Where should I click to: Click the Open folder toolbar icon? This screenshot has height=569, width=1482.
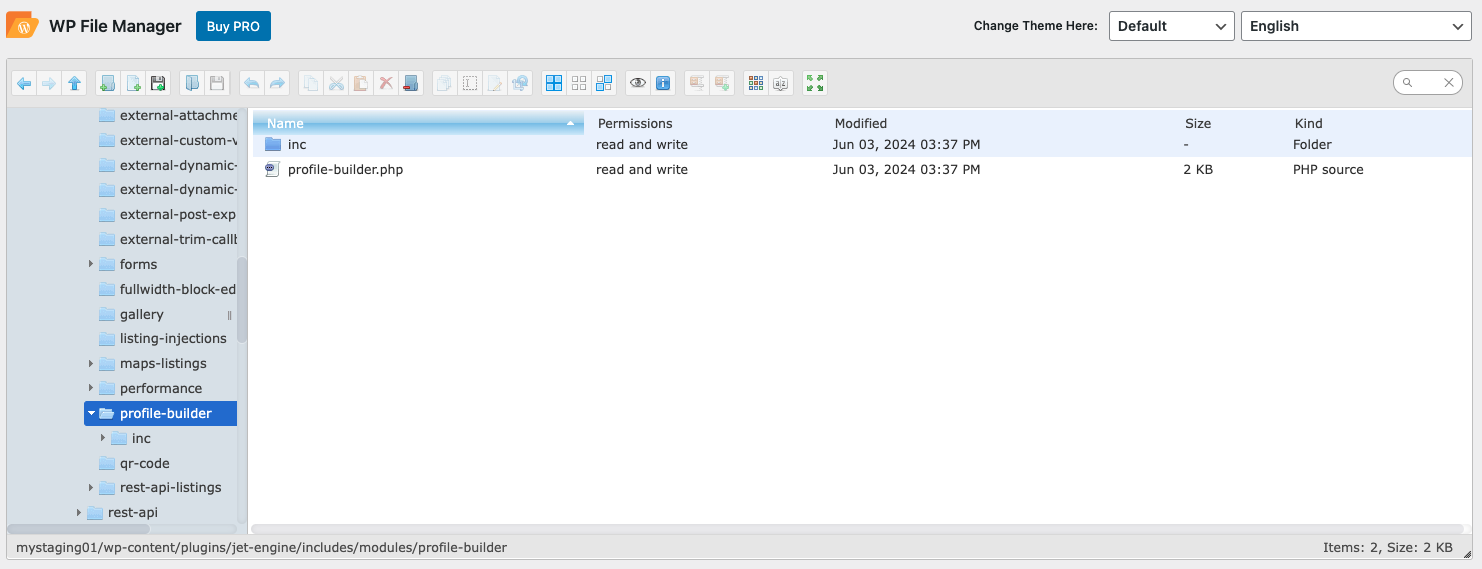(192, 84)
